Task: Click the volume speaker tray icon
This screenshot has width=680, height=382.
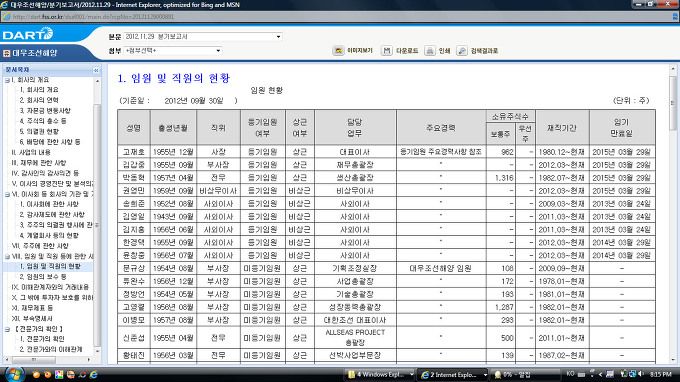Action: click(x=641, y=374)
